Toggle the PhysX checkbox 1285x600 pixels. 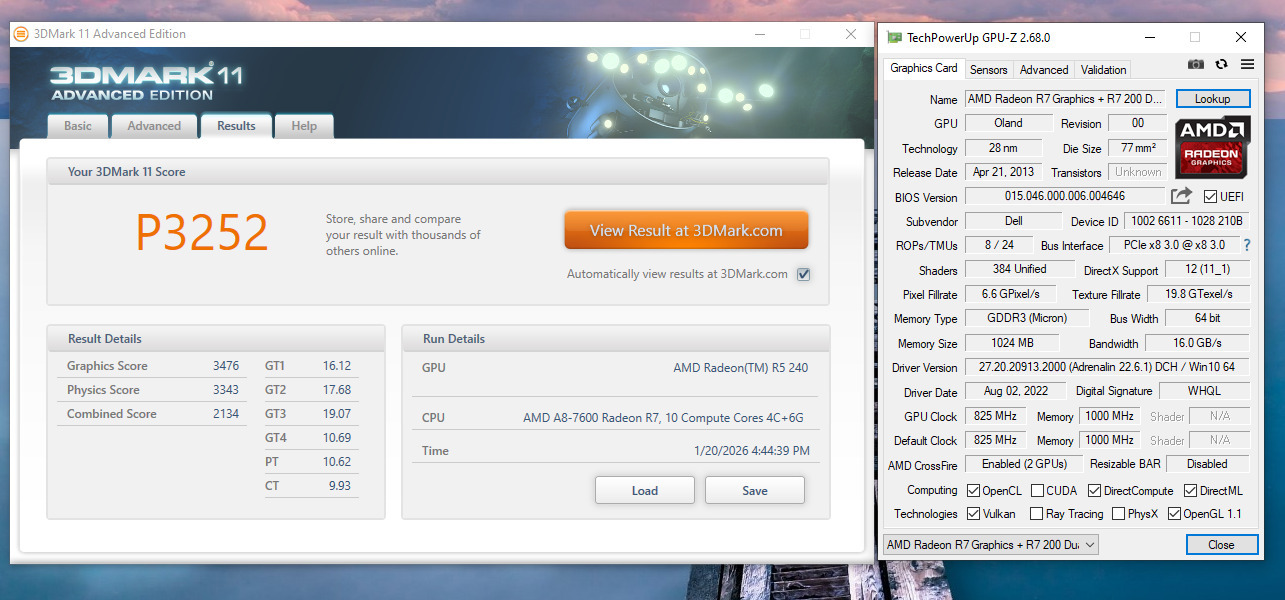tap(1118, 514)
